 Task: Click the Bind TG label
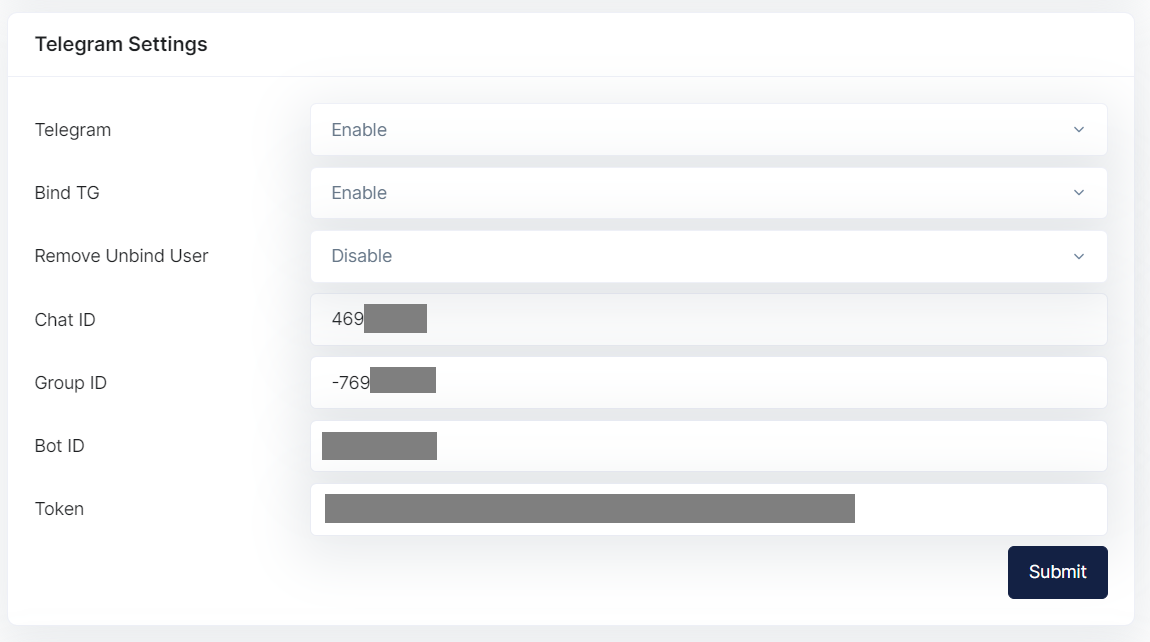click(x=66, y=192)
